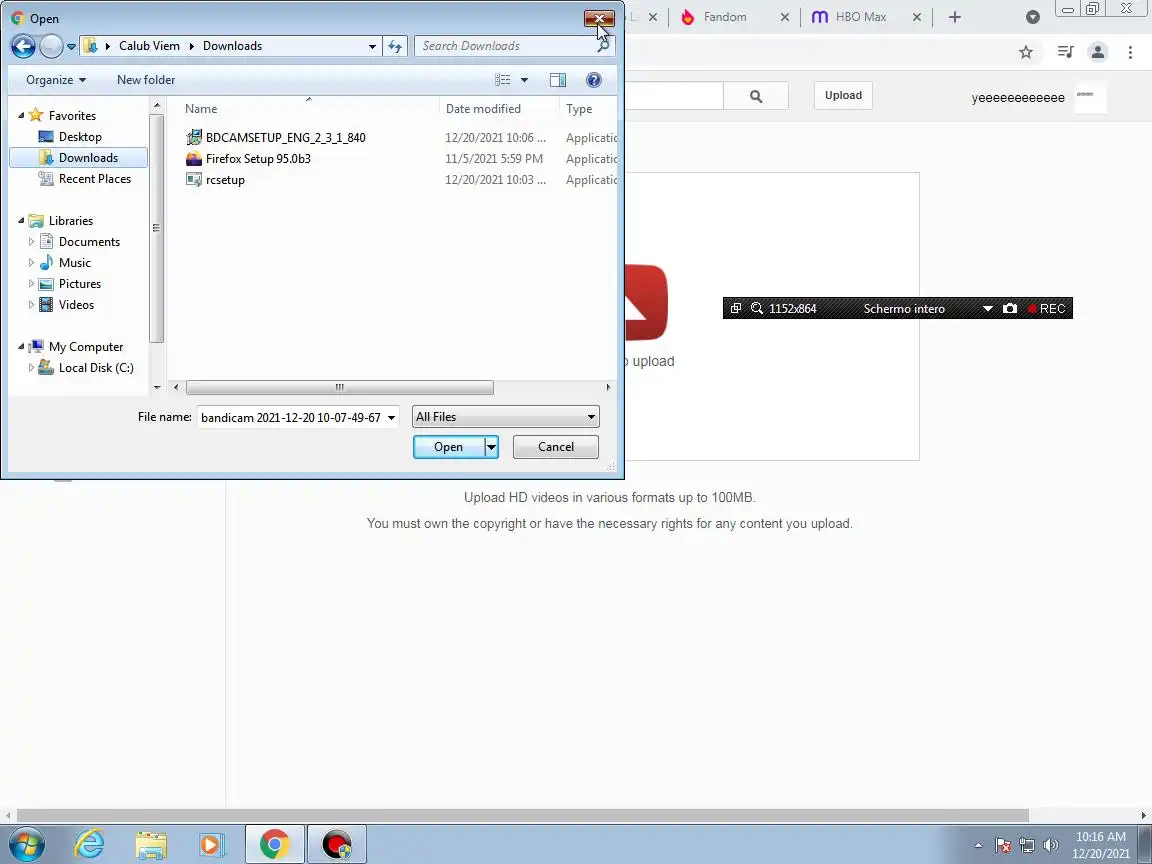Click the Help question mark icon

(x=594, y=80)
